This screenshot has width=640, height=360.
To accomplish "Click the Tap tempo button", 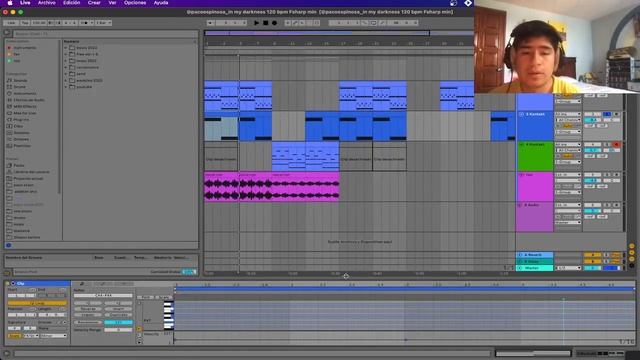I will click(24, 23).
